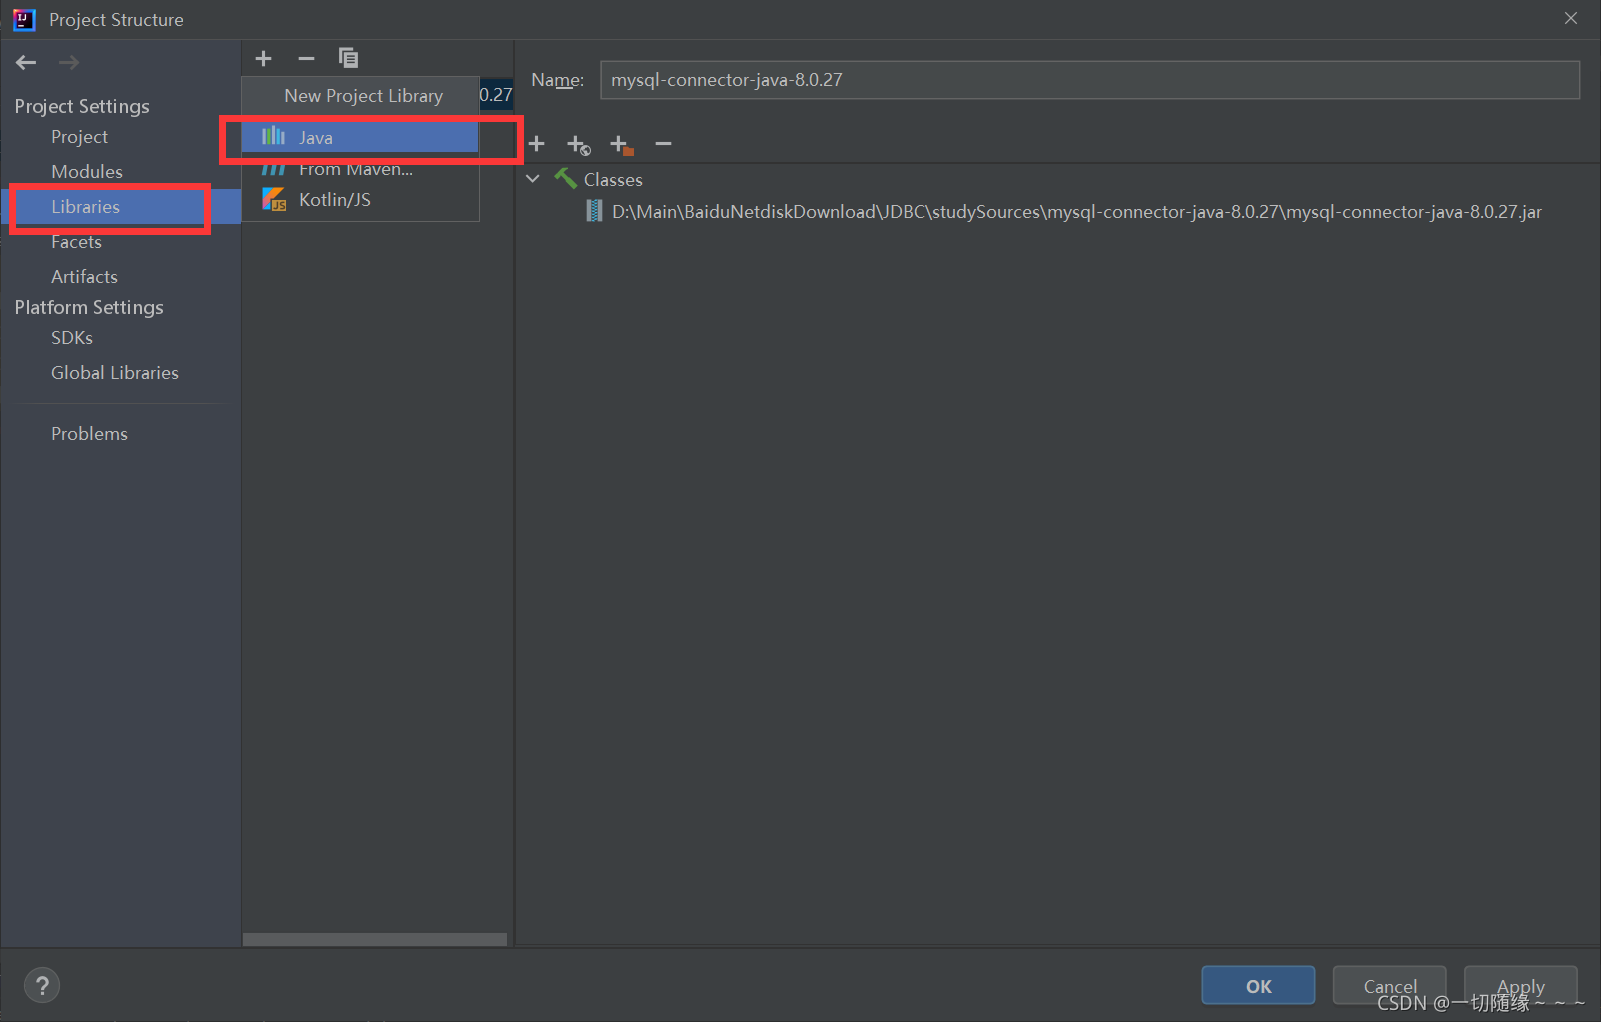Image resolution: width=1601 pixels, height=1022 pixels.
Task: Add class root with plus icon
Action: click(537, 144)
